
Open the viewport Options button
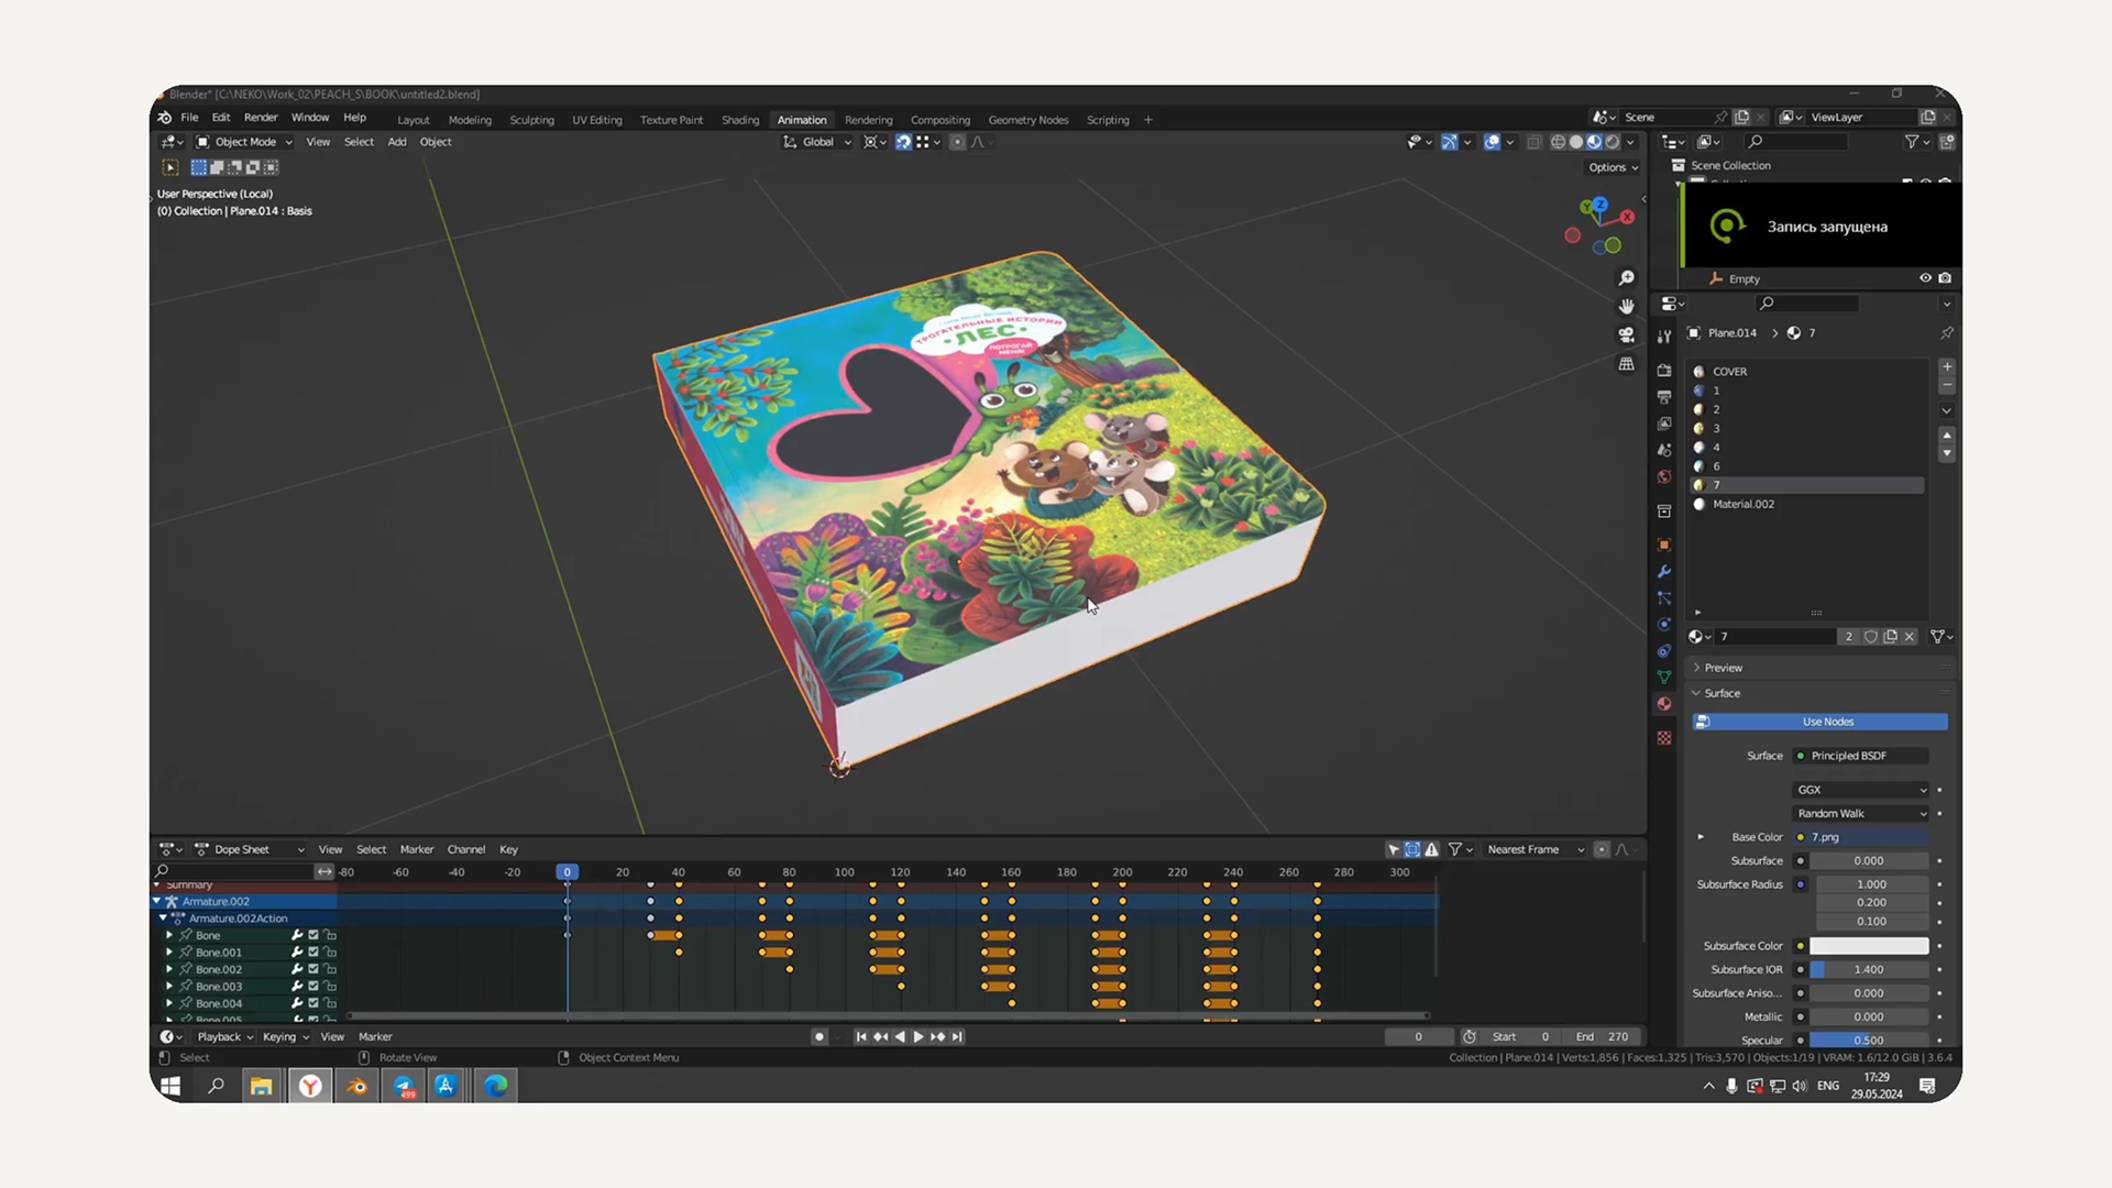click(1612, 167)
